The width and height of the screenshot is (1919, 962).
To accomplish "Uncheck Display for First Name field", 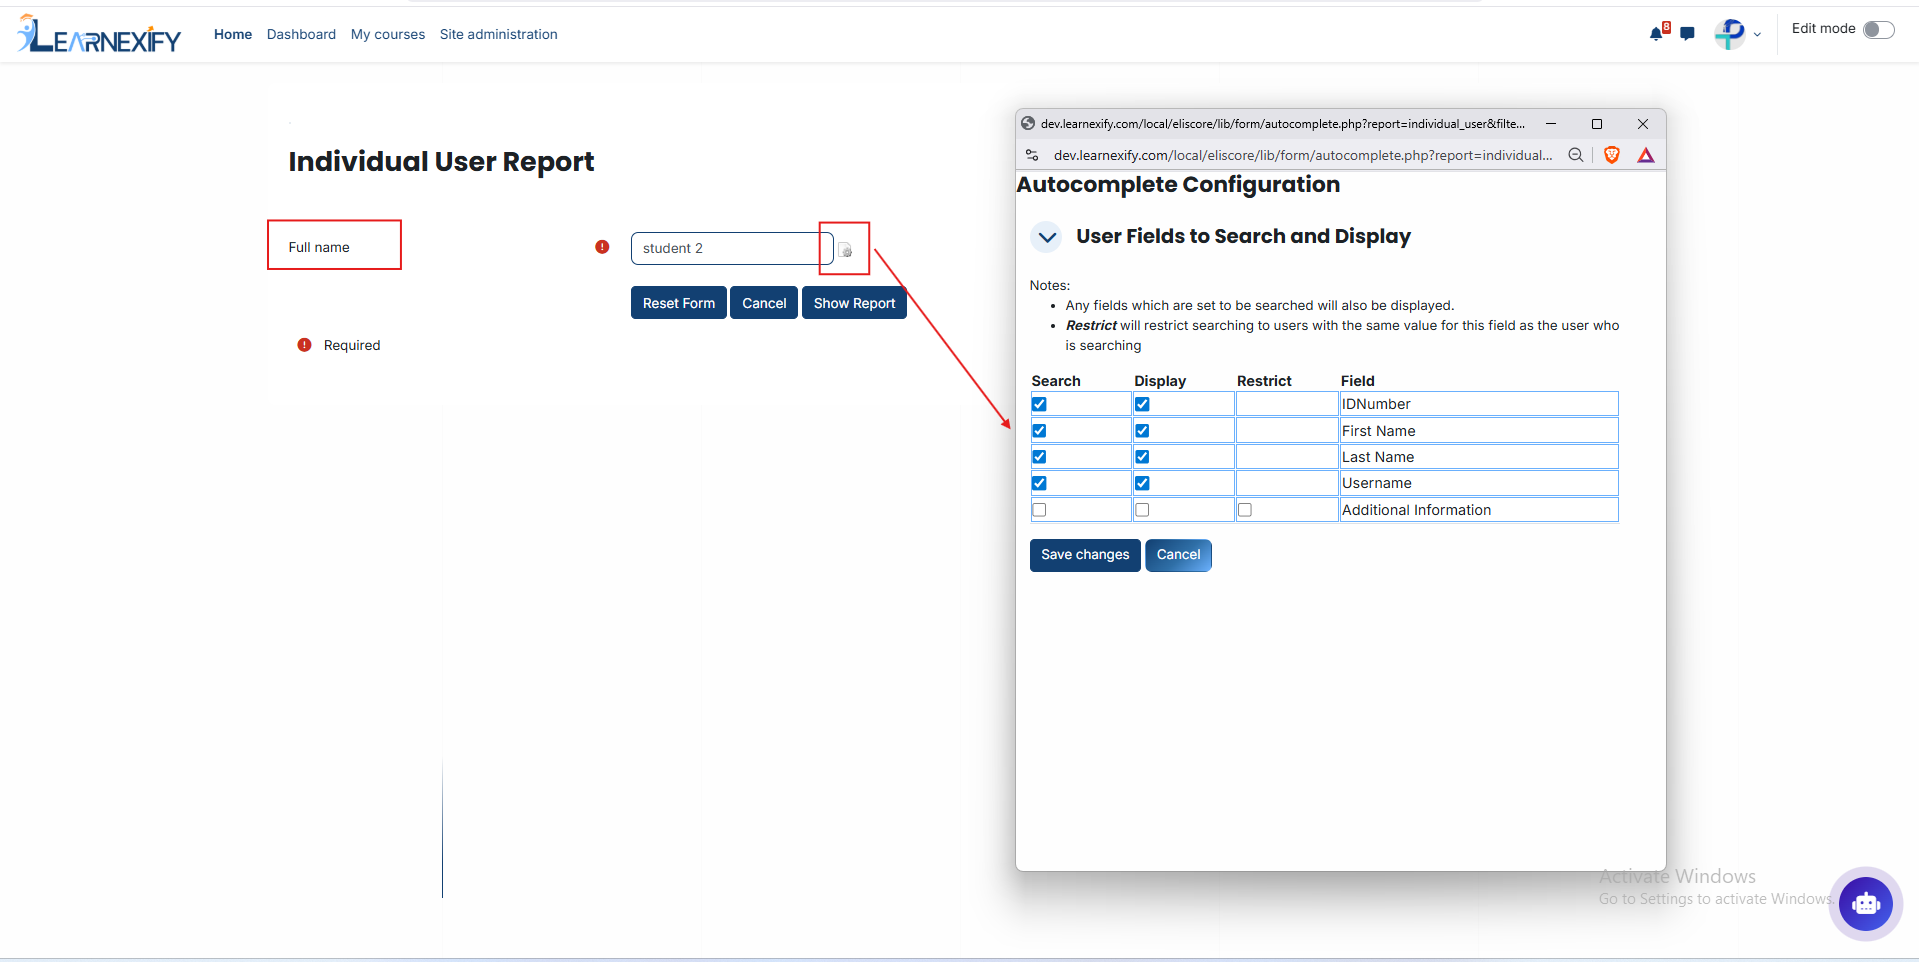I will point(1142,431).
